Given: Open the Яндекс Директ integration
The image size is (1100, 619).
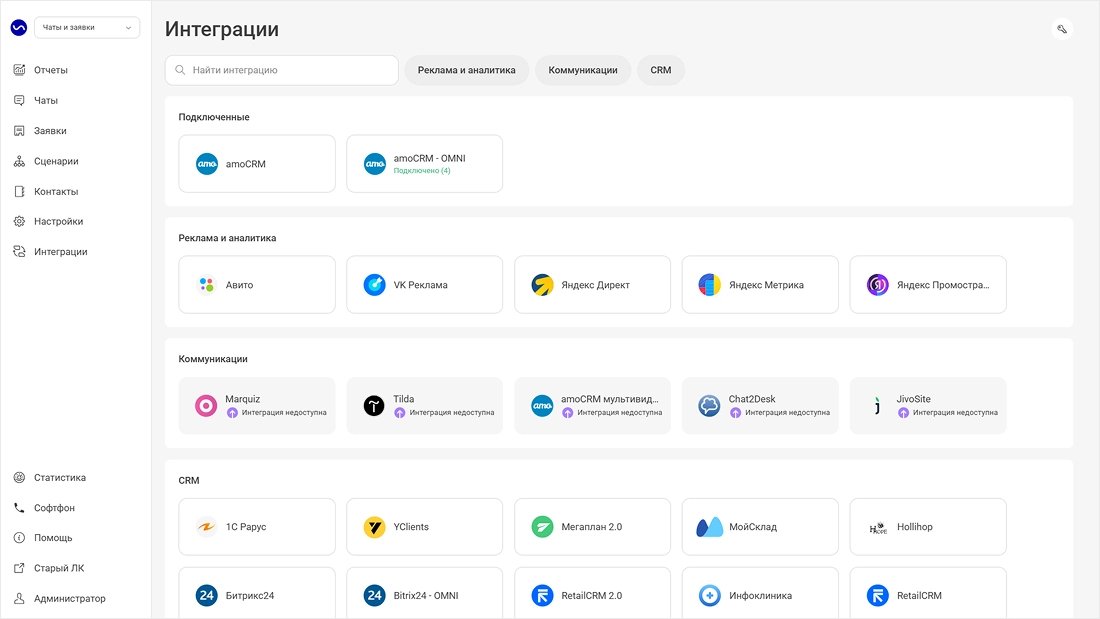Looking at the screenshot, I should click(592, 284).
